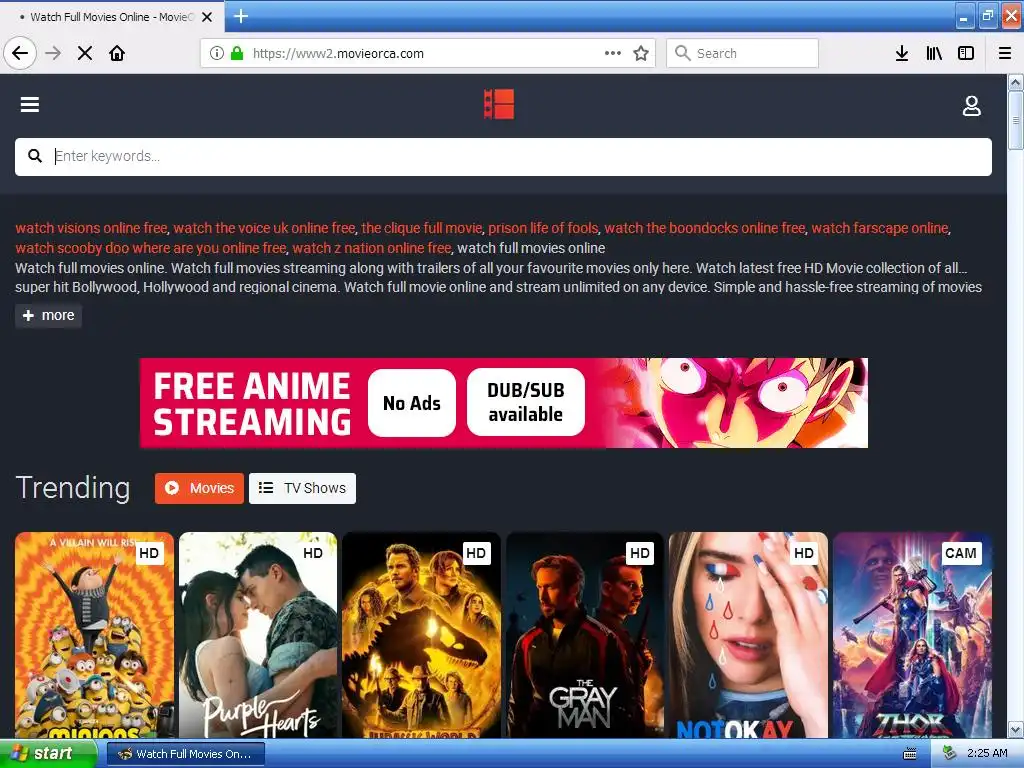Open link watch the voice uk online free
1024x768 pixels.
pos(264,228)
